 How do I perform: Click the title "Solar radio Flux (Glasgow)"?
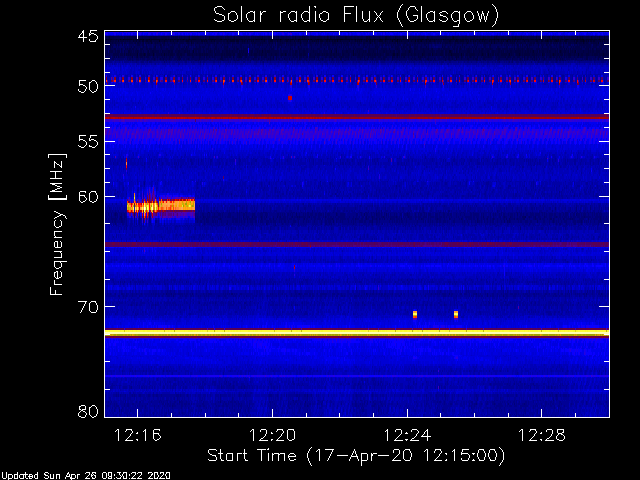tap(356, 16)
